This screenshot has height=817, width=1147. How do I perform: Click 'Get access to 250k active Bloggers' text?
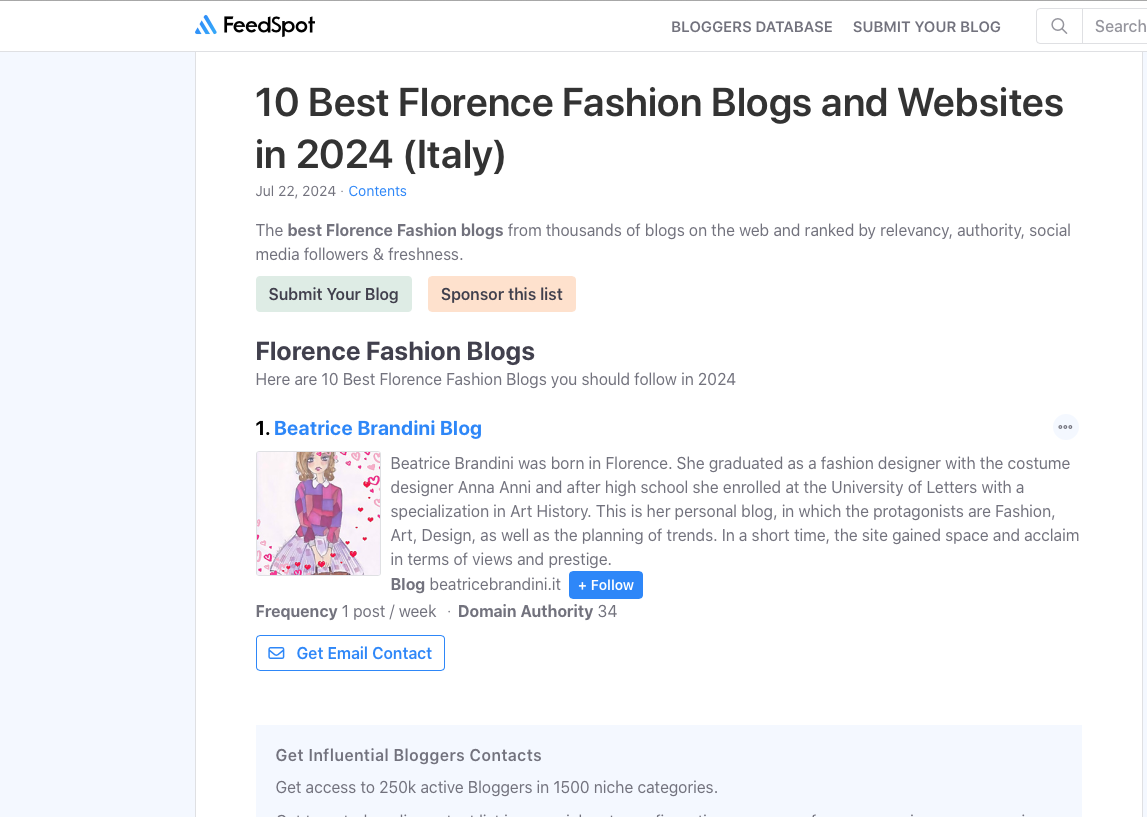[497, 788]
